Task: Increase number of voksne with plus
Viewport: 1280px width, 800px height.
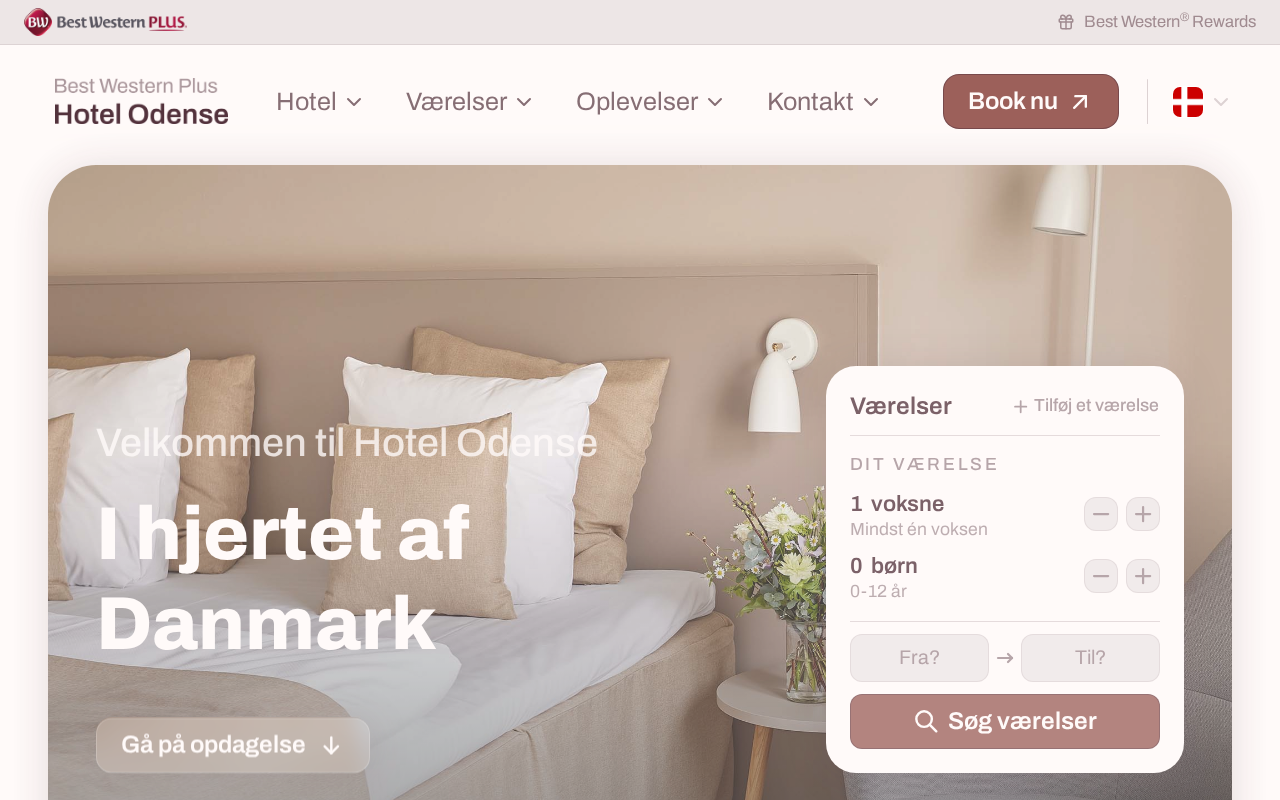Action: pos(1143,514)
